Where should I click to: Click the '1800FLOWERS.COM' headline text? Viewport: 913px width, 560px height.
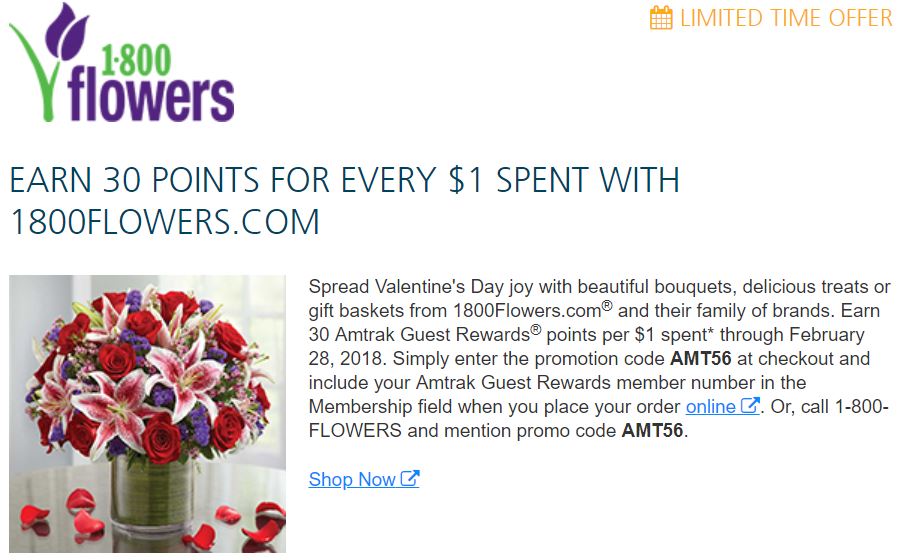click(165, 222)
